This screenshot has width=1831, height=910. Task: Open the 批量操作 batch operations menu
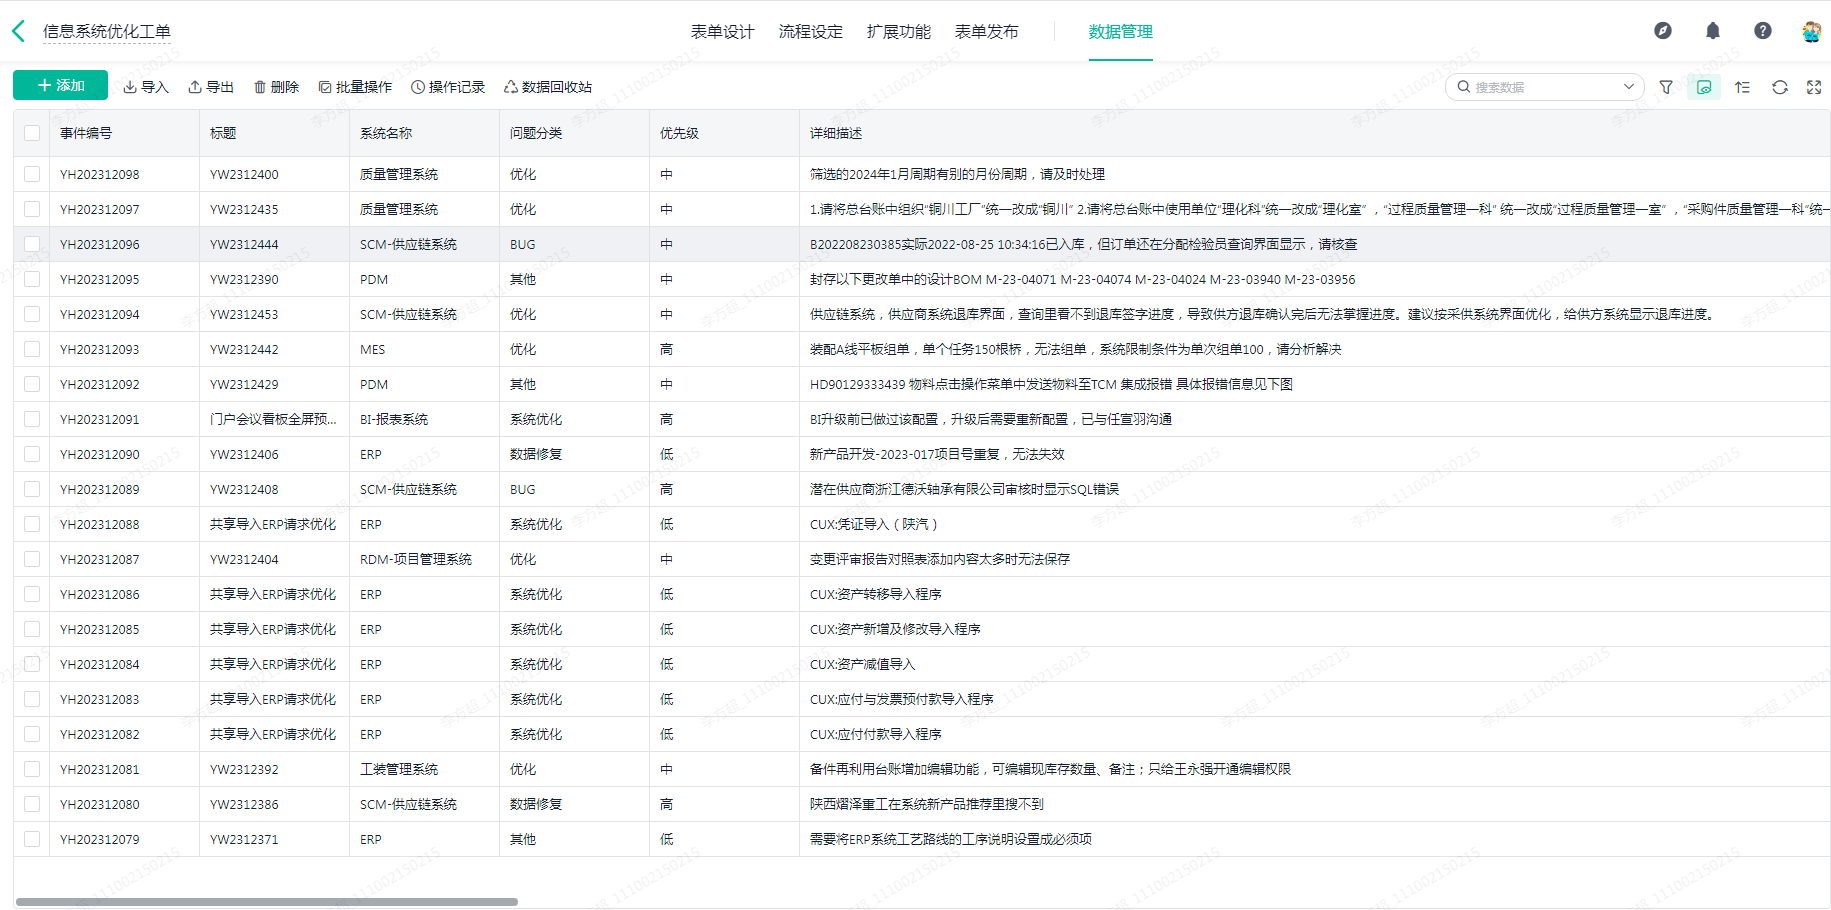(x=355, y=87)
